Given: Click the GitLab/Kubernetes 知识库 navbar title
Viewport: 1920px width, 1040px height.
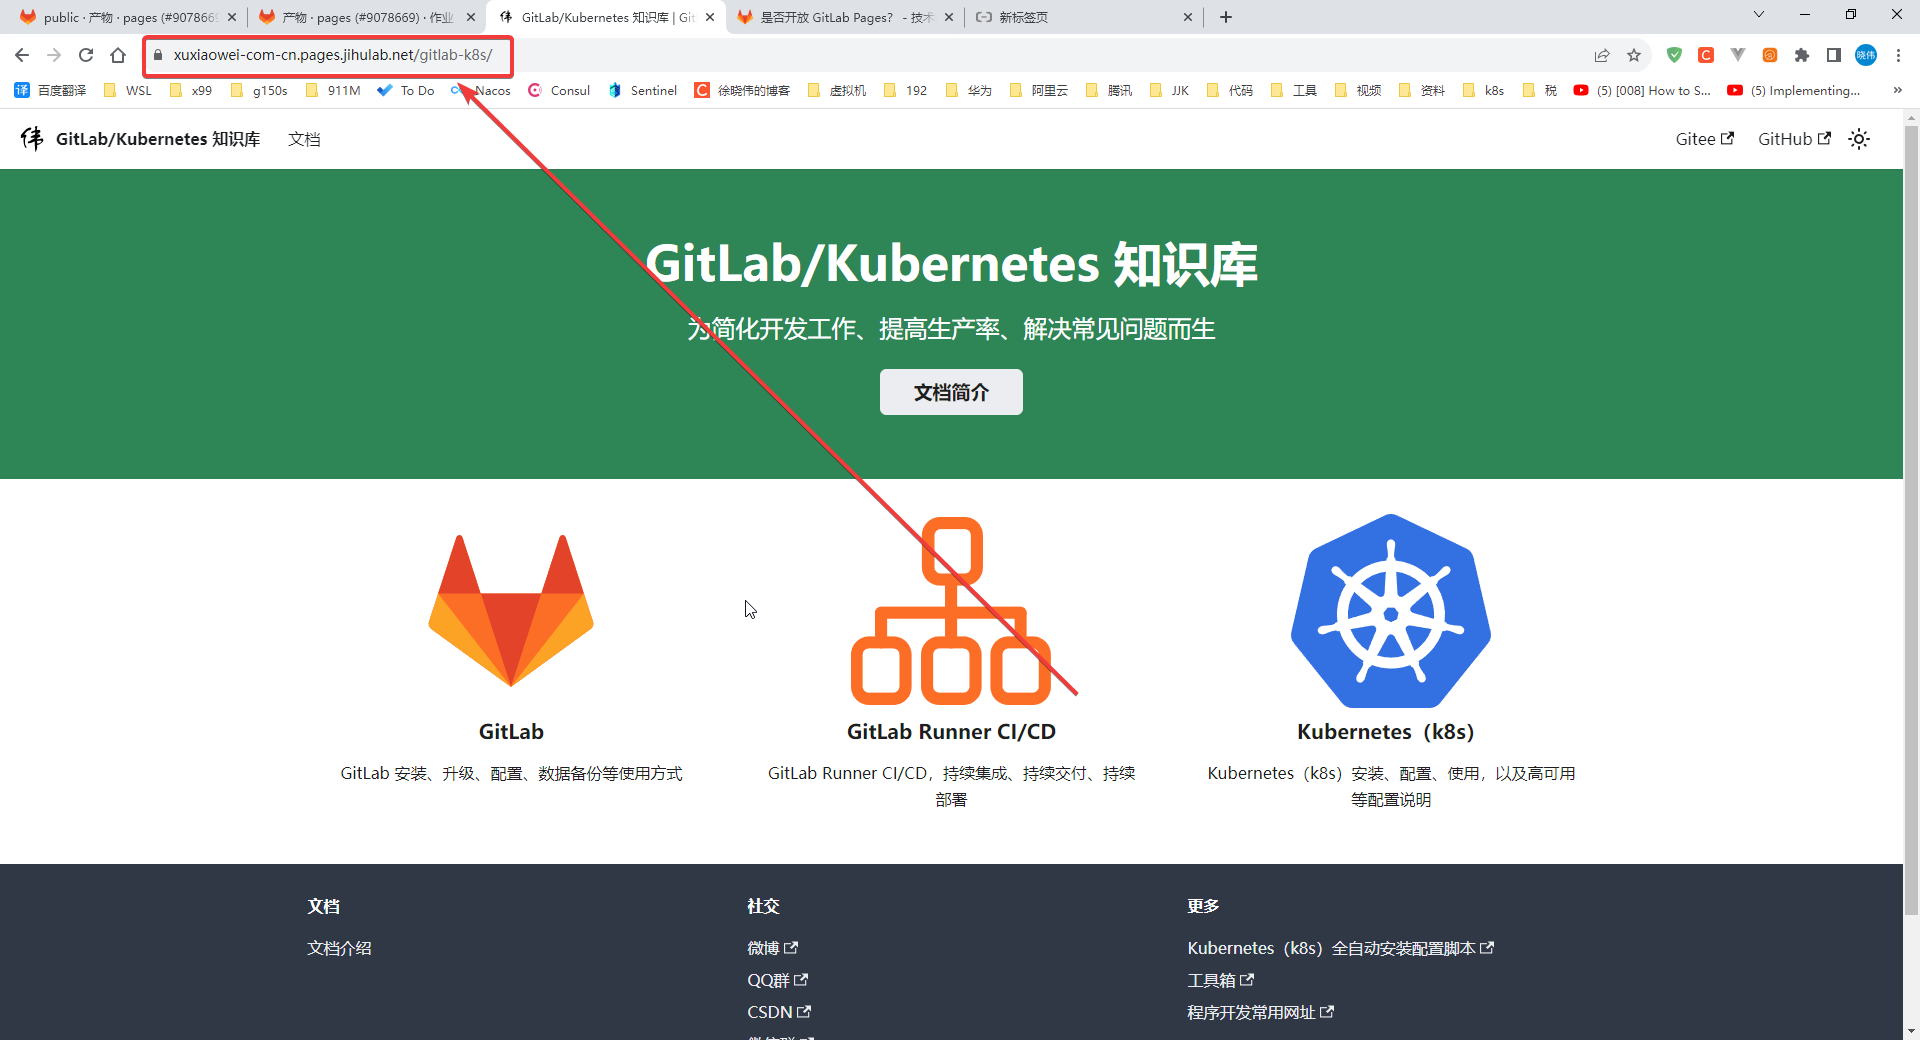Looking at the screenshot, I should point(158,139).
